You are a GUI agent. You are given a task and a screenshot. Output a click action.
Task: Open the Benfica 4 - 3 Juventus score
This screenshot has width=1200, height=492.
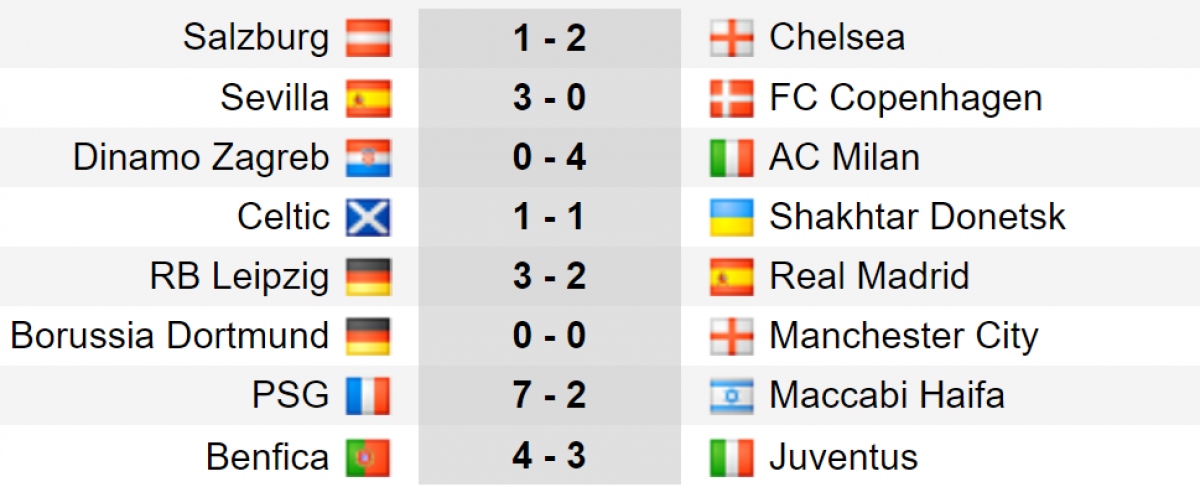coord(549,457)
